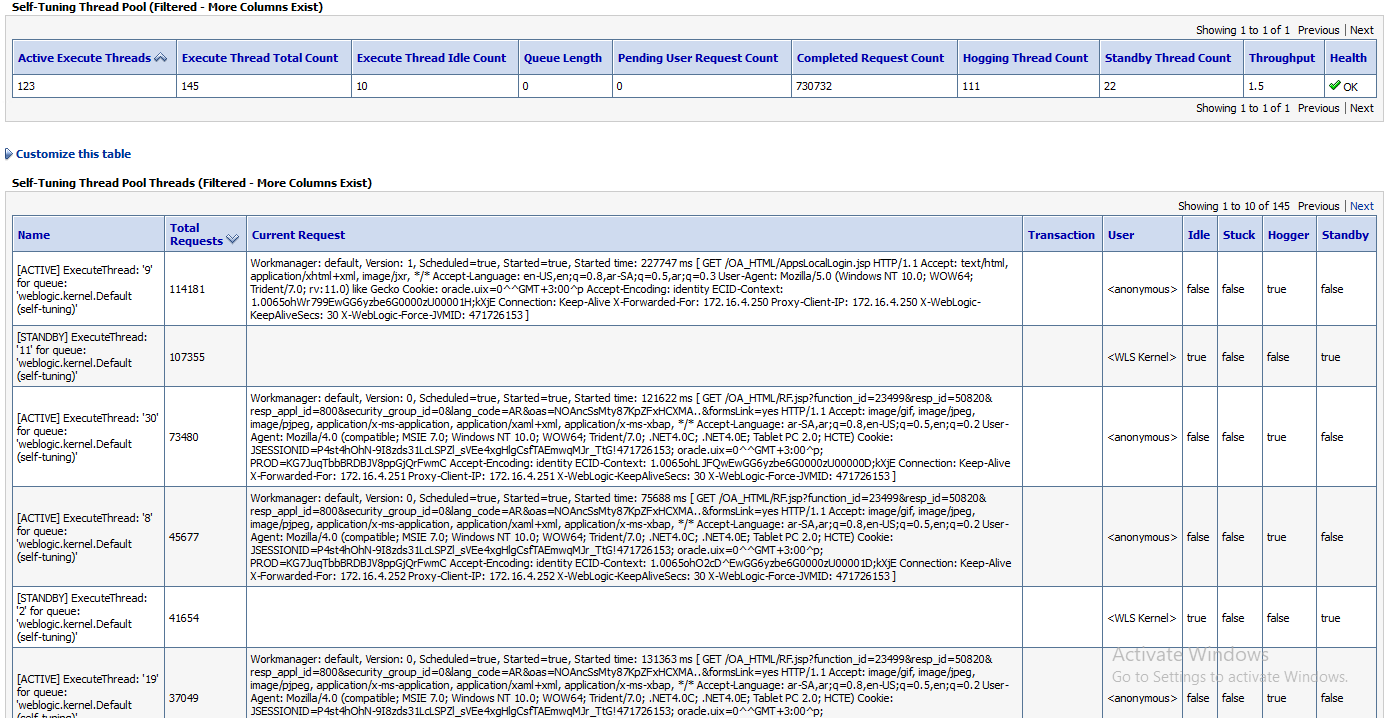Image resolution: width=1391 pixels, height=718 pixels.
Task: Click the green Health OK checkmark
Action: [x=1334, y=86]
